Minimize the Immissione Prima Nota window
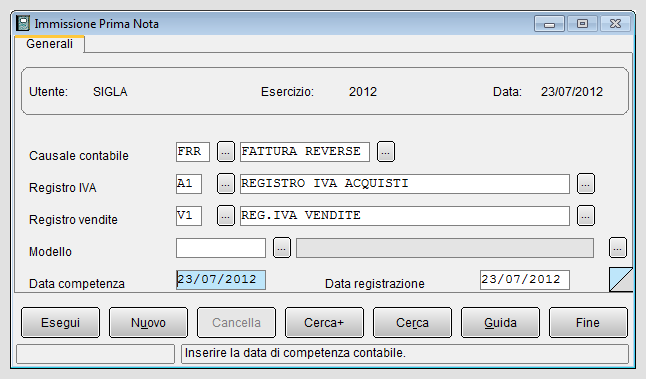Image resolution: width=646 pixels, height=379 pixels. pos(549,24)
